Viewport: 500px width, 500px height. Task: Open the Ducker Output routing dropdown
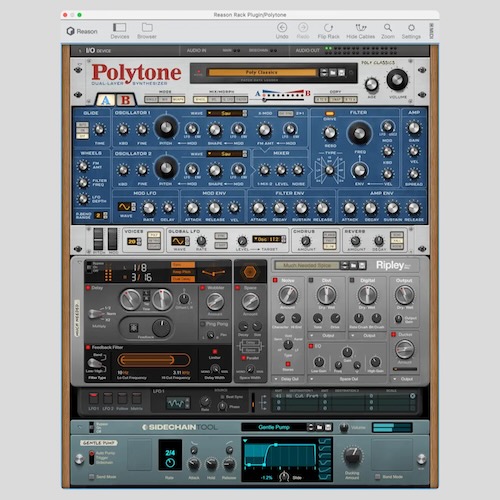[x=405, y=379]
